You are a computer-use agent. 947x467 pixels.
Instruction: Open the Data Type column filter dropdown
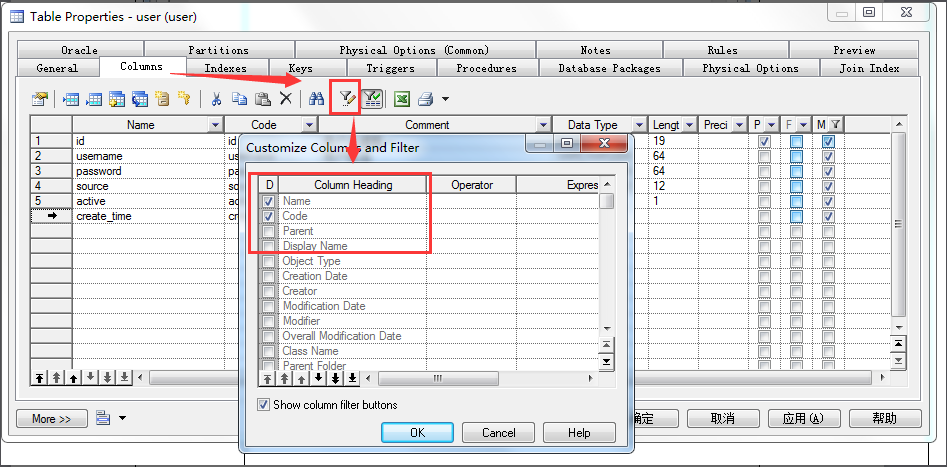tap(640, 125)
